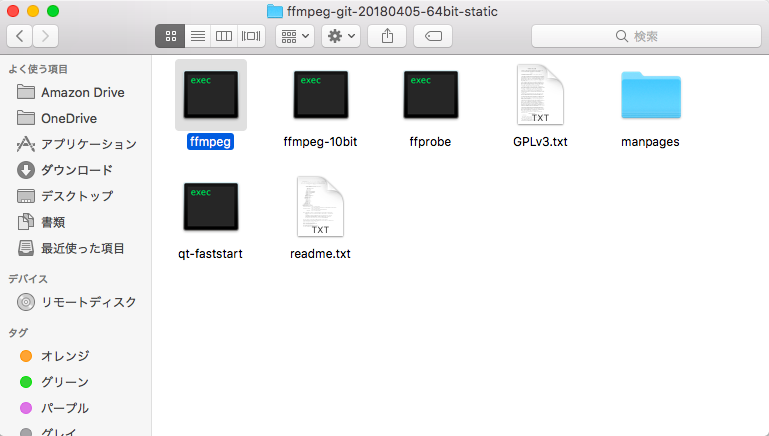Select the ffprobe executable icon

431,95
